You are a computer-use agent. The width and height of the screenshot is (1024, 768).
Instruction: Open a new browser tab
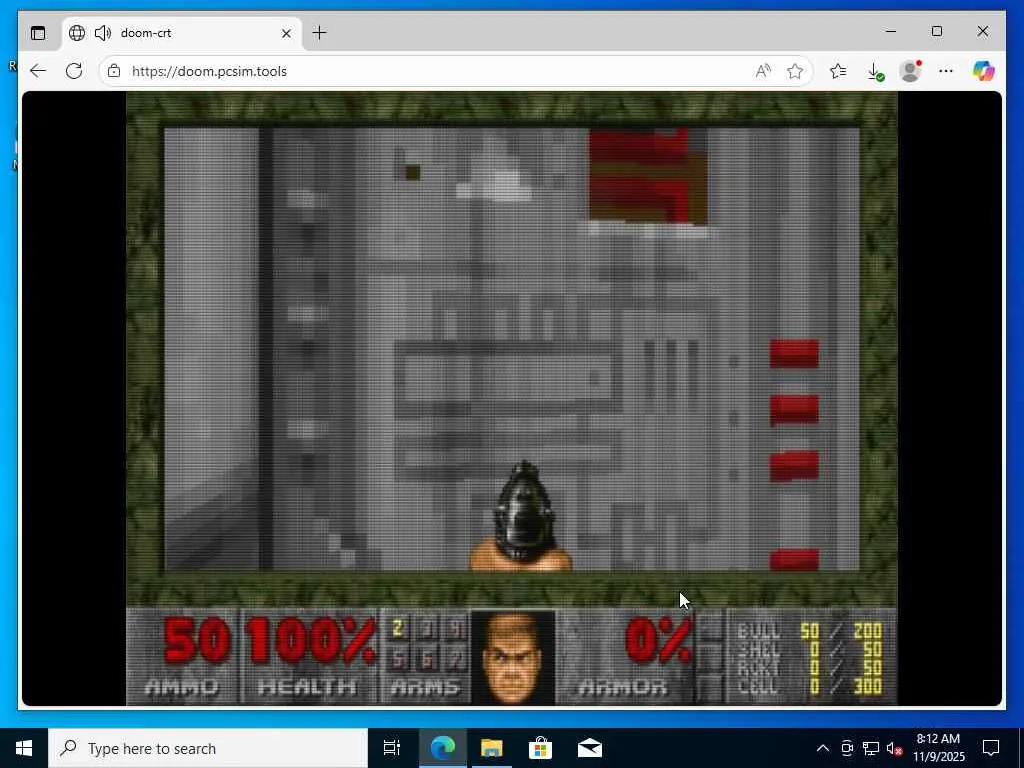click(x=319, y=33)
